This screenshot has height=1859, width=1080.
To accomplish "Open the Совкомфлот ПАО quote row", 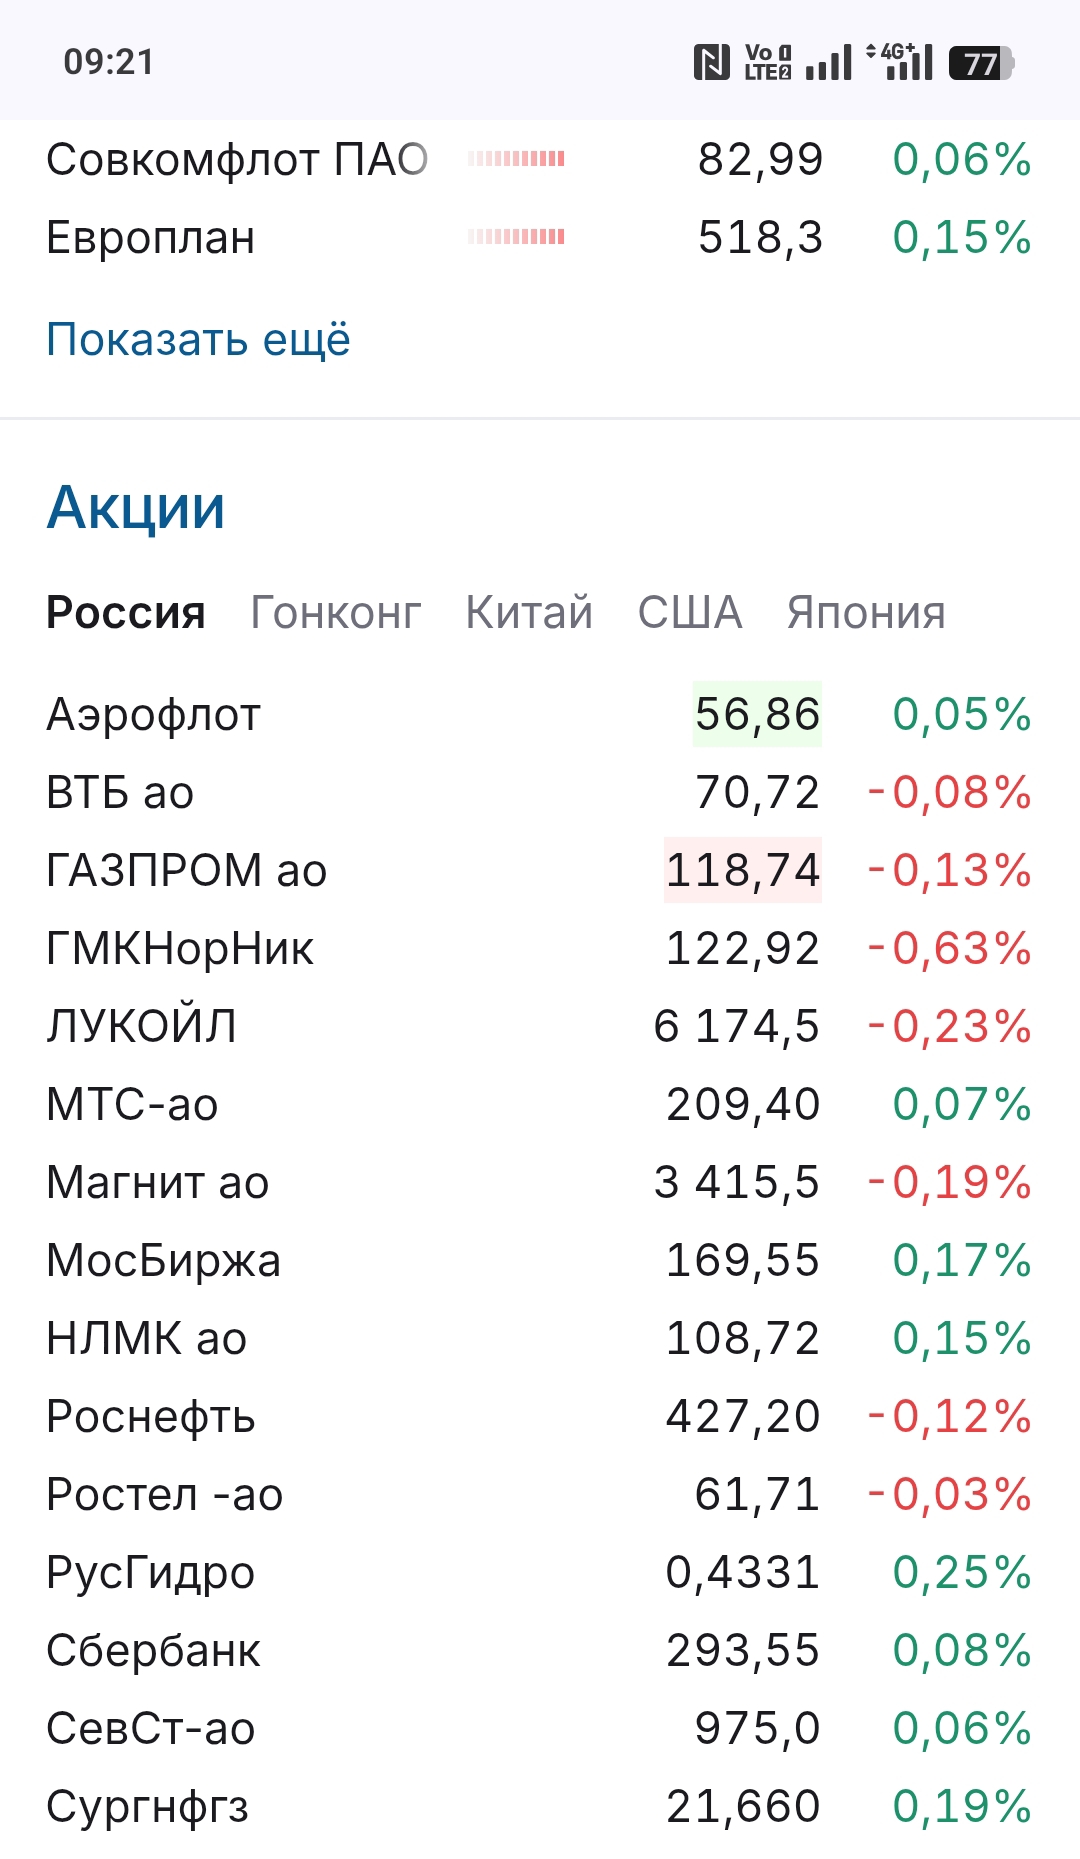I will (237, 160).
